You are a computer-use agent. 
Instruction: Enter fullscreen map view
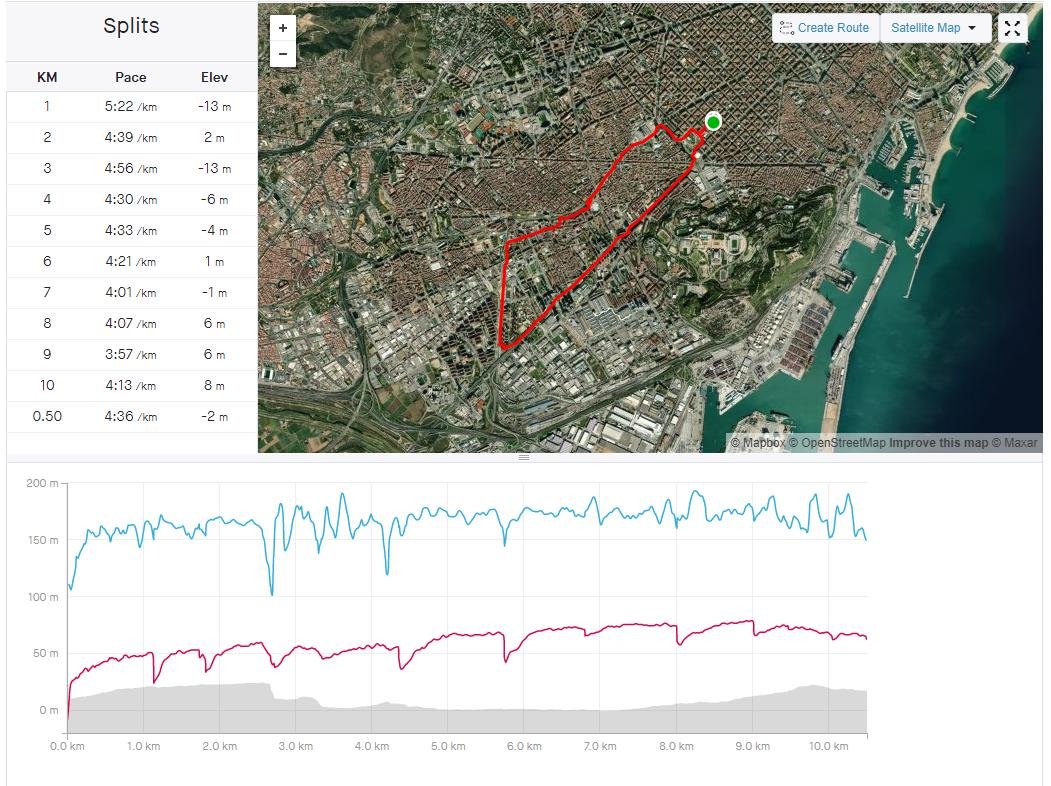1012,28
